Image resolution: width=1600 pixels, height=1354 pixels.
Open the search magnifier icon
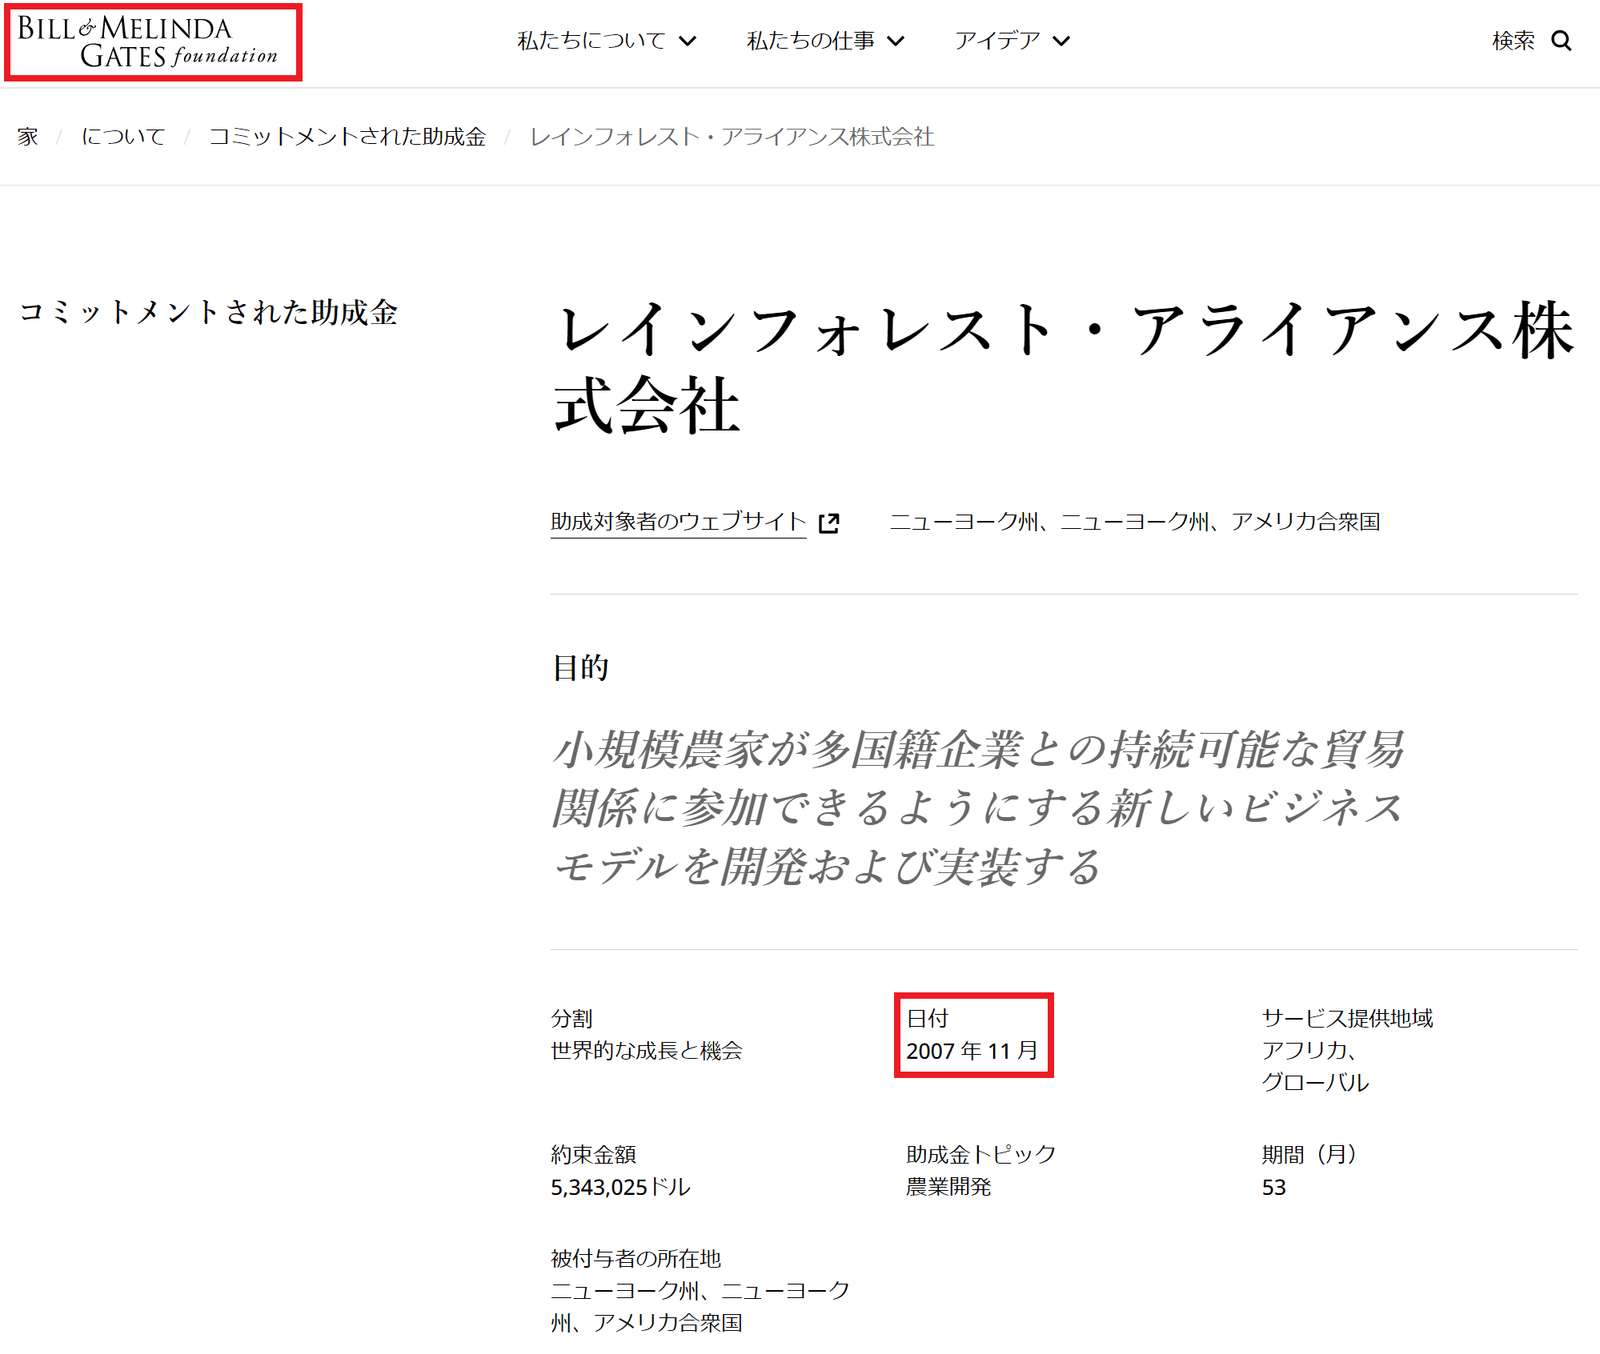1561,41
